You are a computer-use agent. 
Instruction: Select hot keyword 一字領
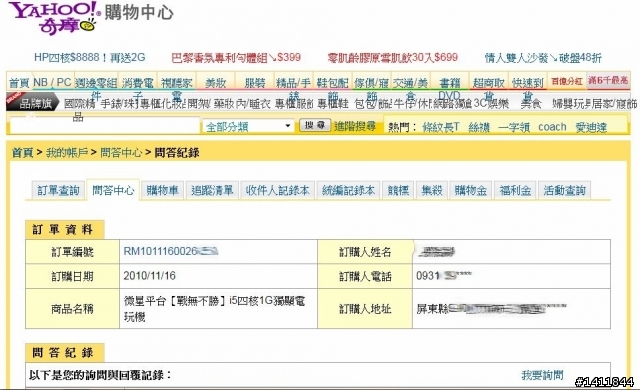point(514,127)
